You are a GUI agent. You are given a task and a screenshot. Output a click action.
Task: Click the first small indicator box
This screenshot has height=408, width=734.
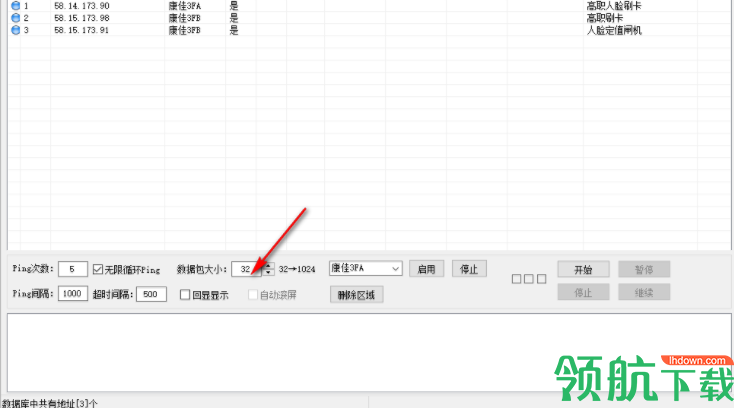[x=516, y=279]
